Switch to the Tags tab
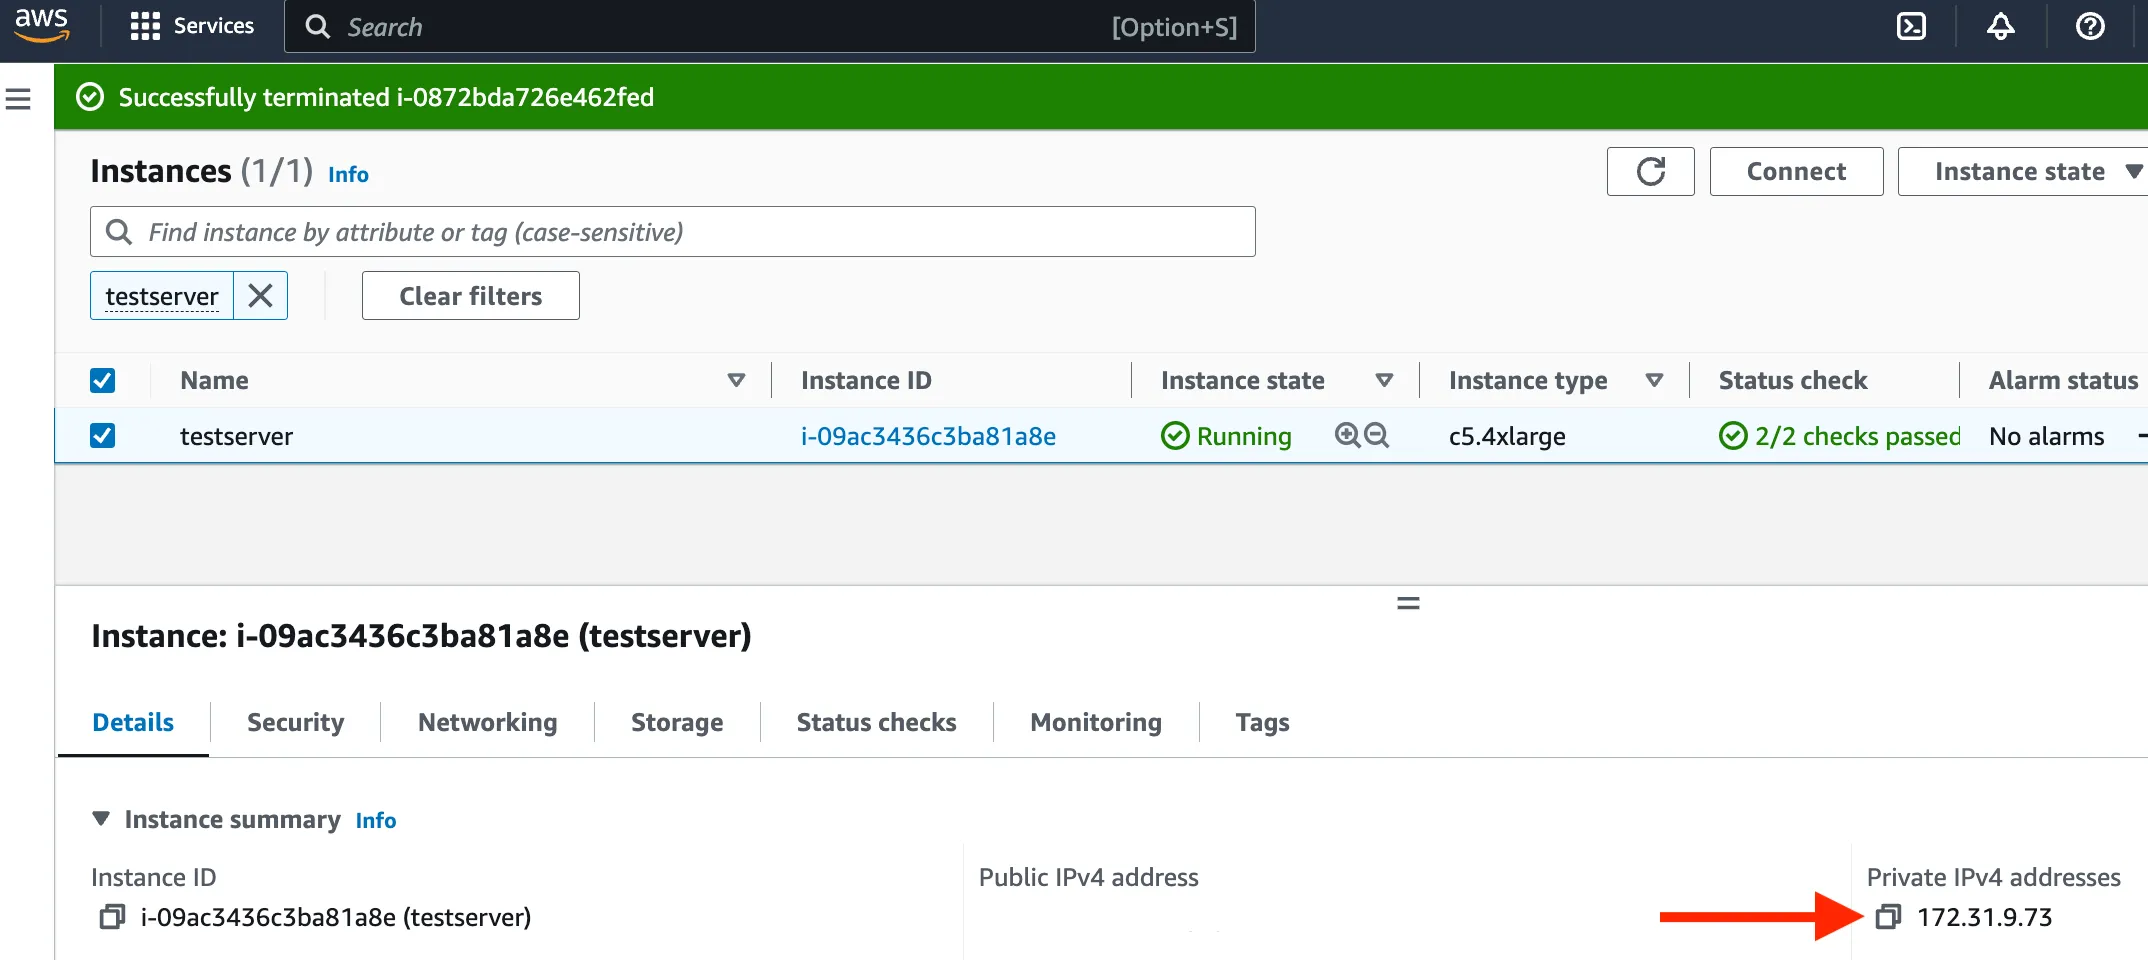 coord(1262,722)
